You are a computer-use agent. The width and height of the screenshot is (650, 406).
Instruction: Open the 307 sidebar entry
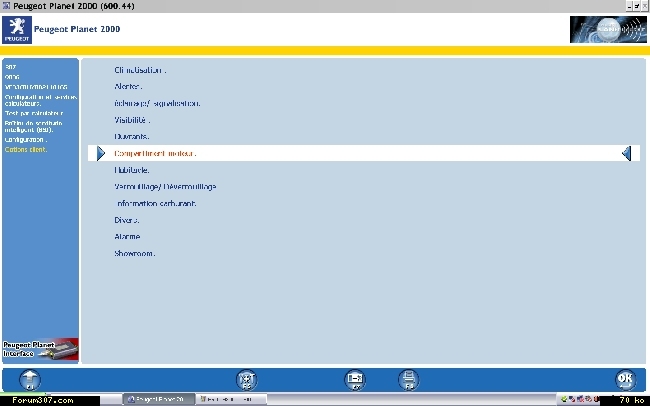(x=10, y=67)
